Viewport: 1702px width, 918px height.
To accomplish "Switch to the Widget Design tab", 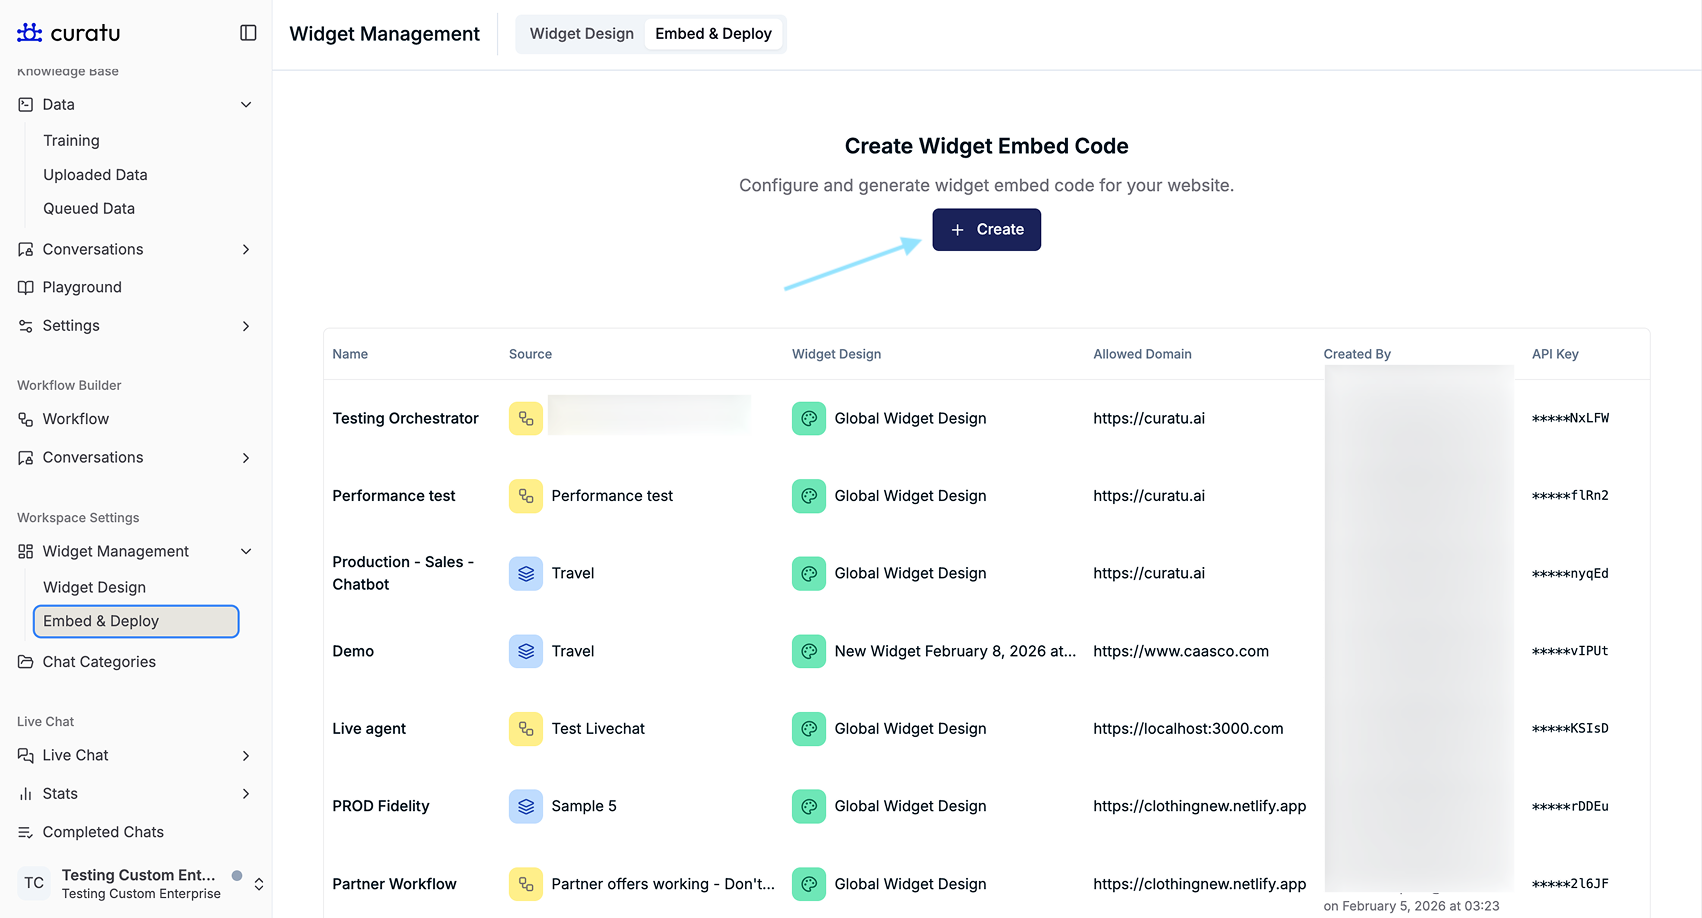I will tap(581, 34).
